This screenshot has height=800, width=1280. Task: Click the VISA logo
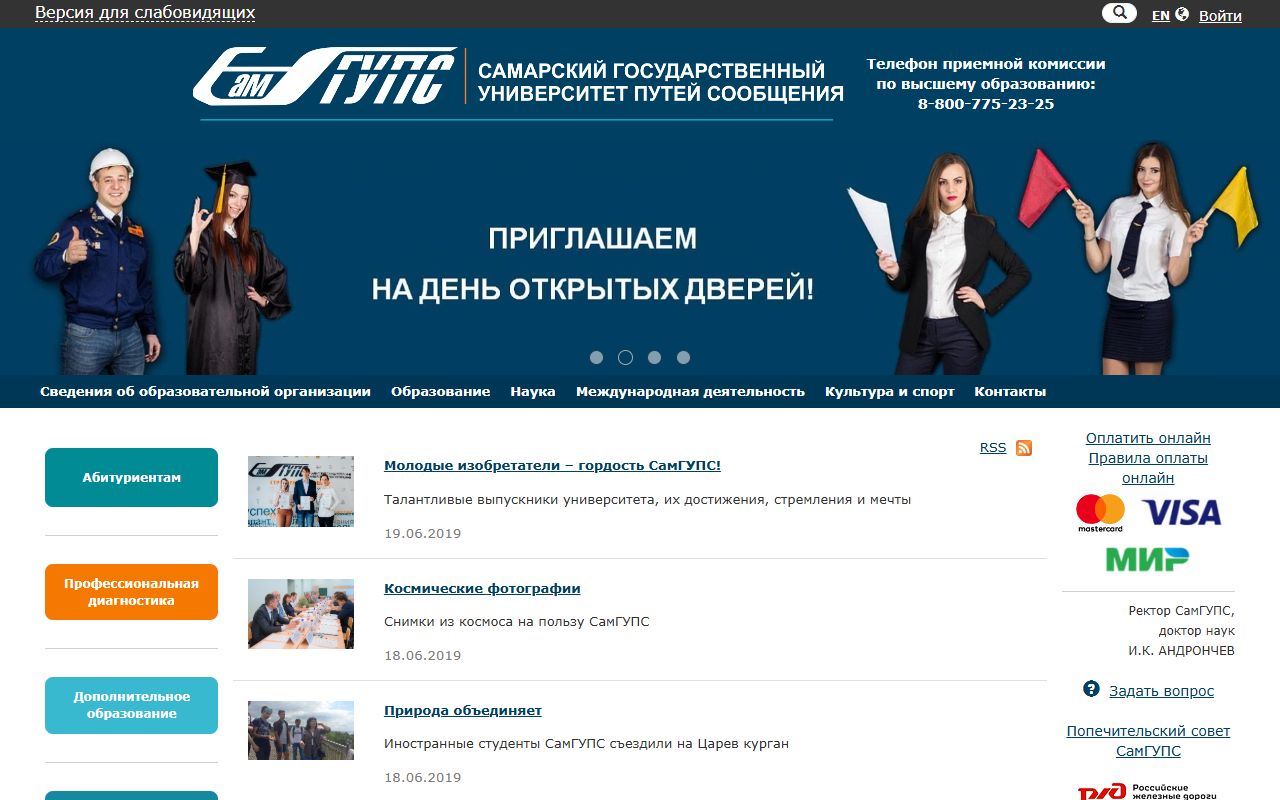coord(1181,513)
